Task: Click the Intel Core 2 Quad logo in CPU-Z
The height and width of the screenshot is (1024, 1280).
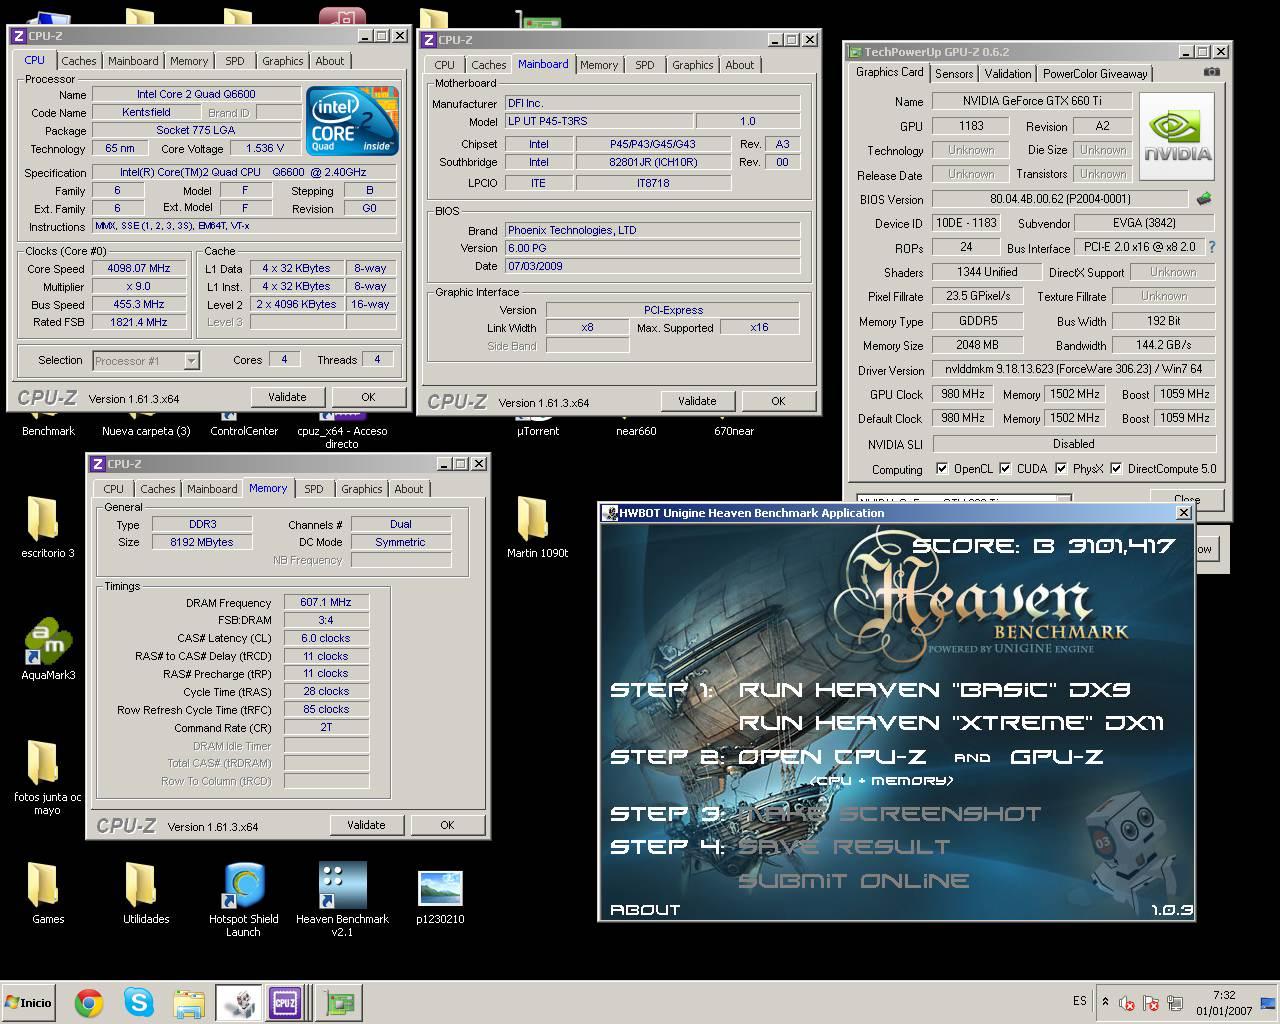Action: coord(353,120)
